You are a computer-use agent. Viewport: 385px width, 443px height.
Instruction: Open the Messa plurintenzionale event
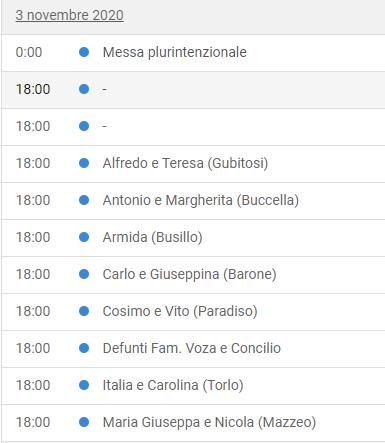[x=175, y=52]
